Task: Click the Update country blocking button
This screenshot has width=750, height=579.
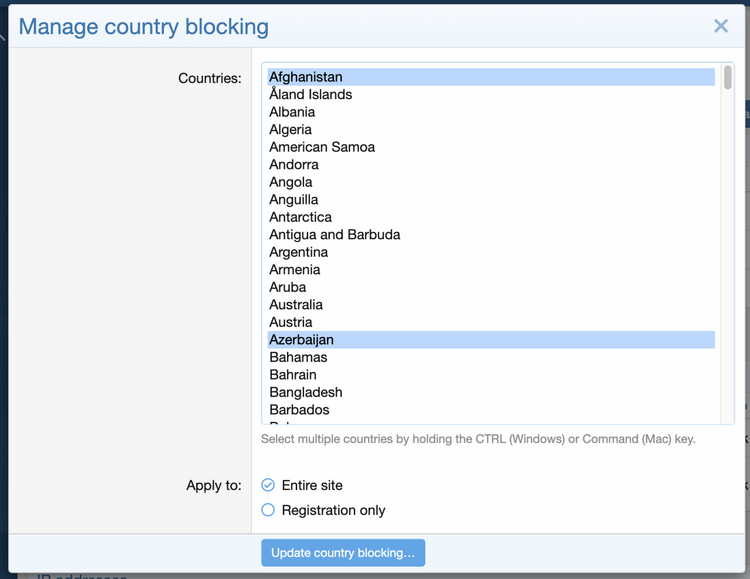Action: [343, 553]
